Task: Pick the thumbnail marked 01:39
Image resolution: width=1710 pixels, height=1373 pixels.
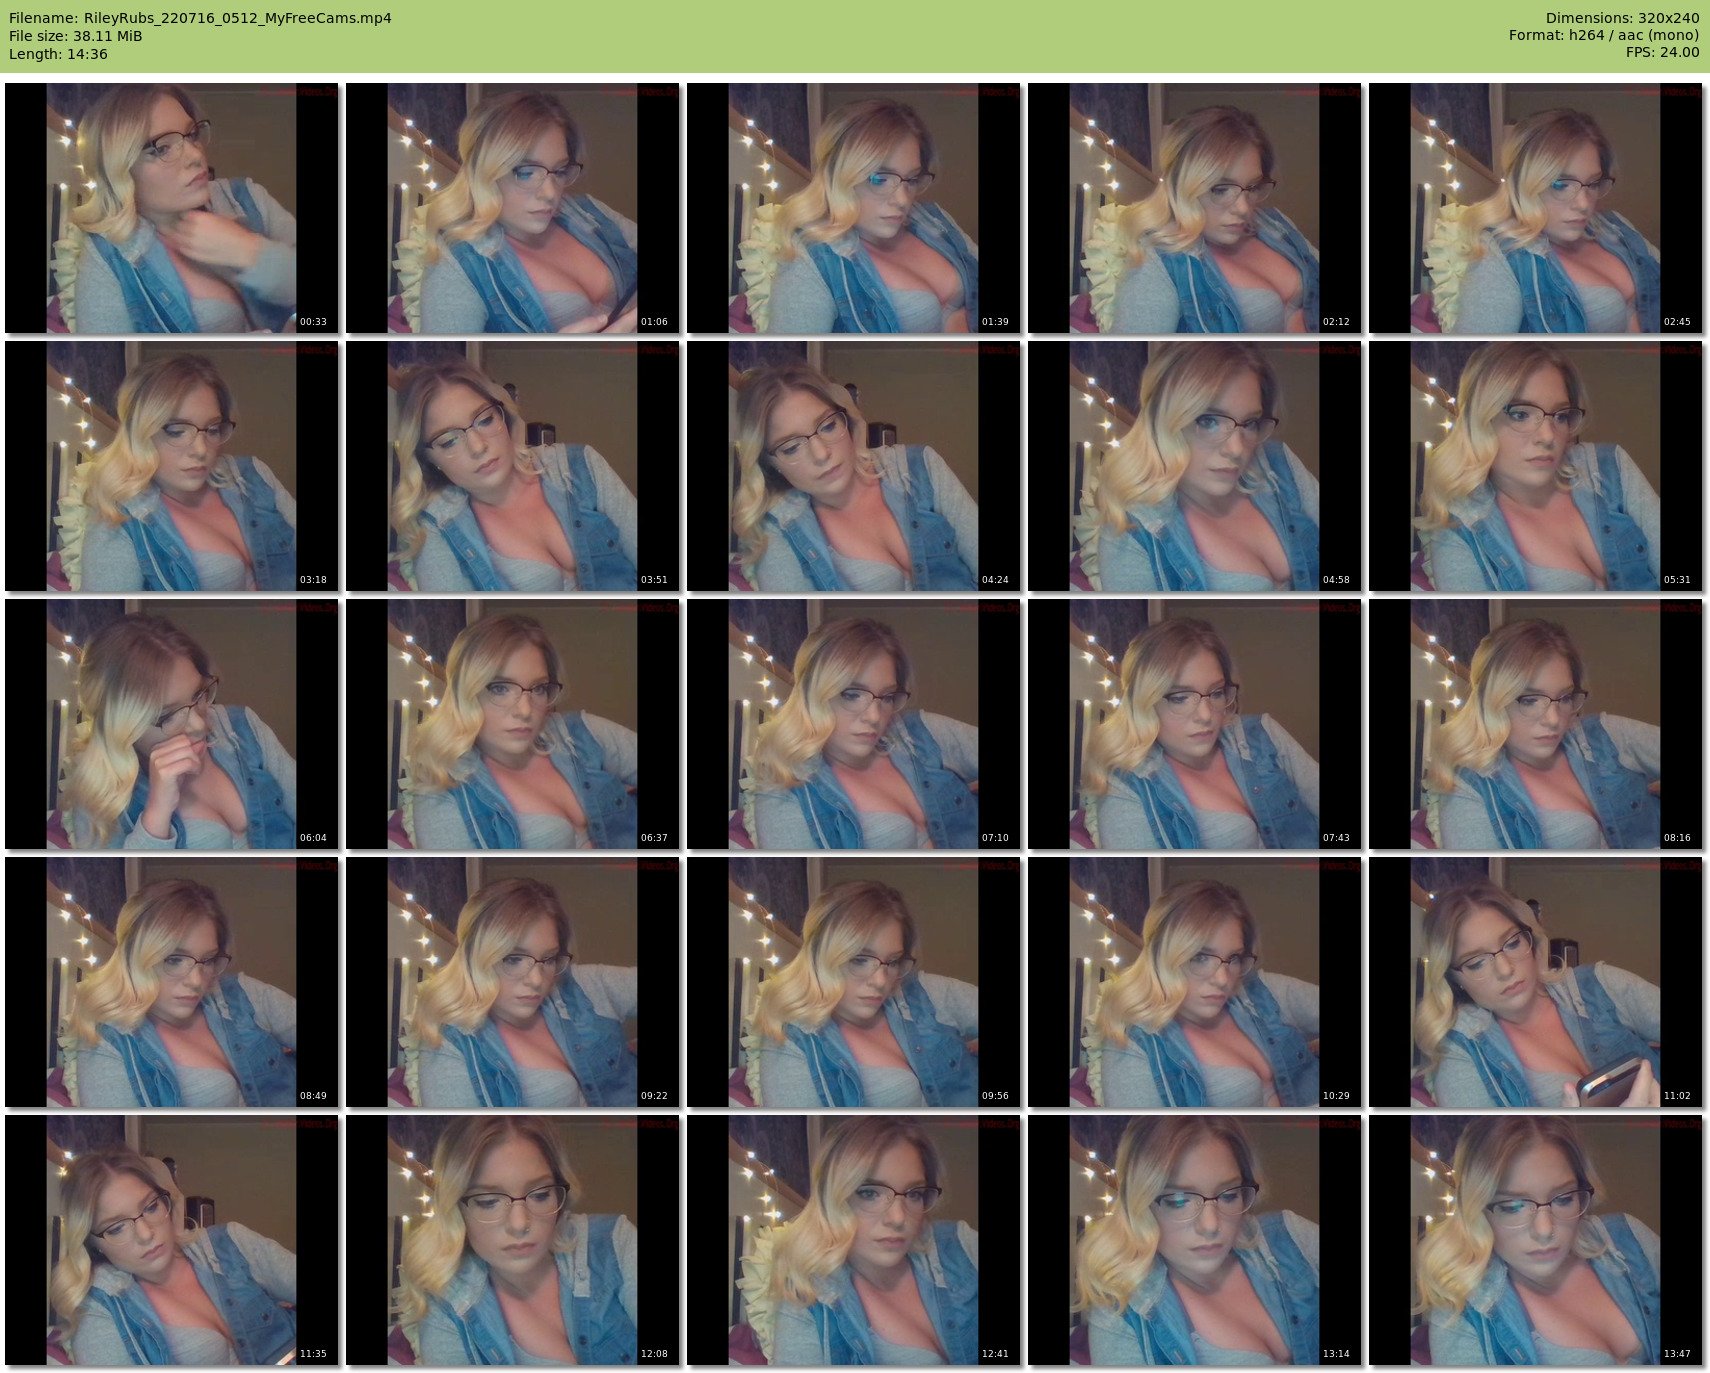Action: point(854,208)
